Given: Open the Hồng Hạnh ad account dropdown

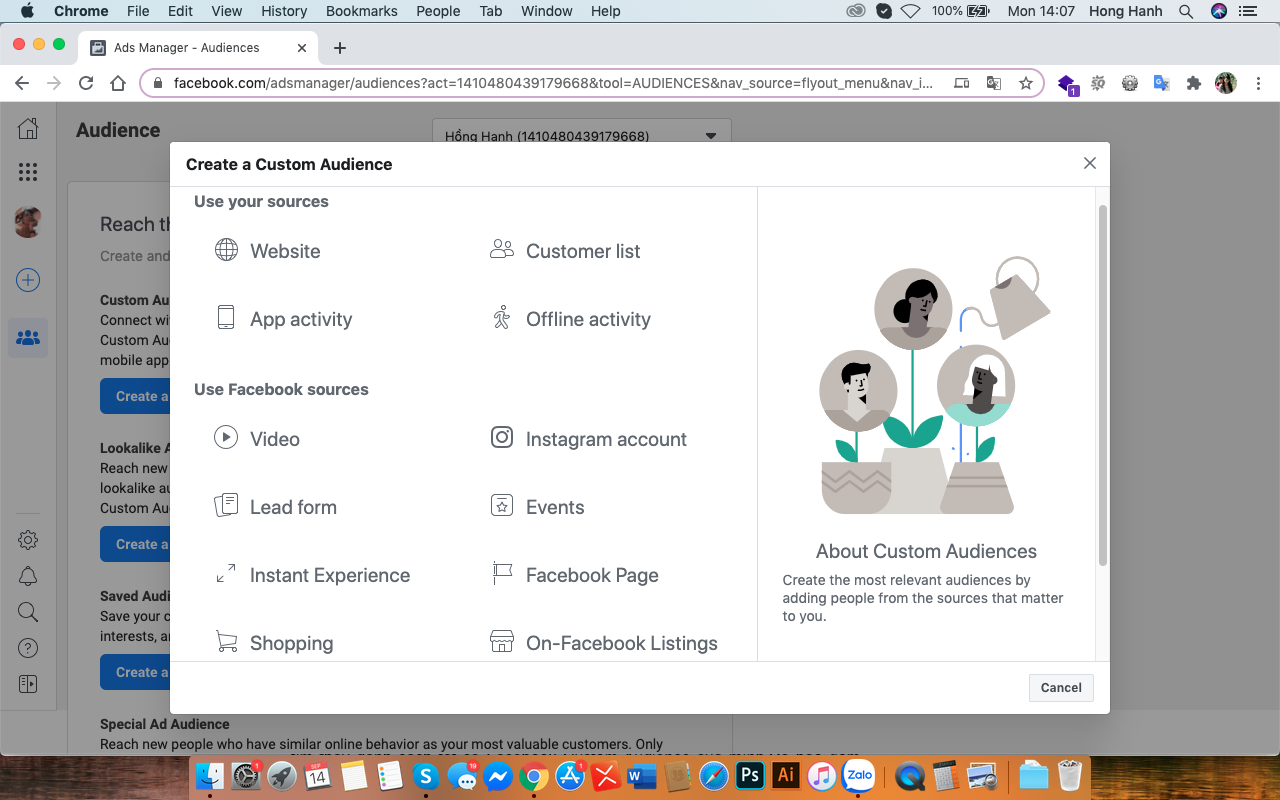Looking at the screenshot, I should pos(581,136).
